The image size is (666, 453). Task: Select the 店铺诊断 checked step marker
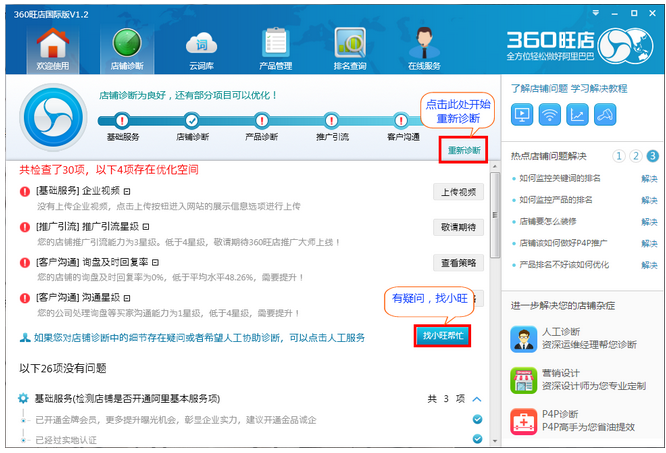(192, 121)
